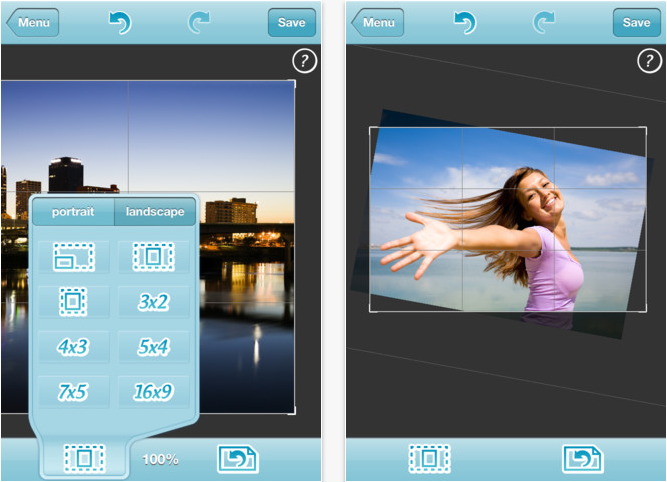This screenshot has height=482, width=667.
Task: Open help question mark in right screen
Action: coord(650,61)
